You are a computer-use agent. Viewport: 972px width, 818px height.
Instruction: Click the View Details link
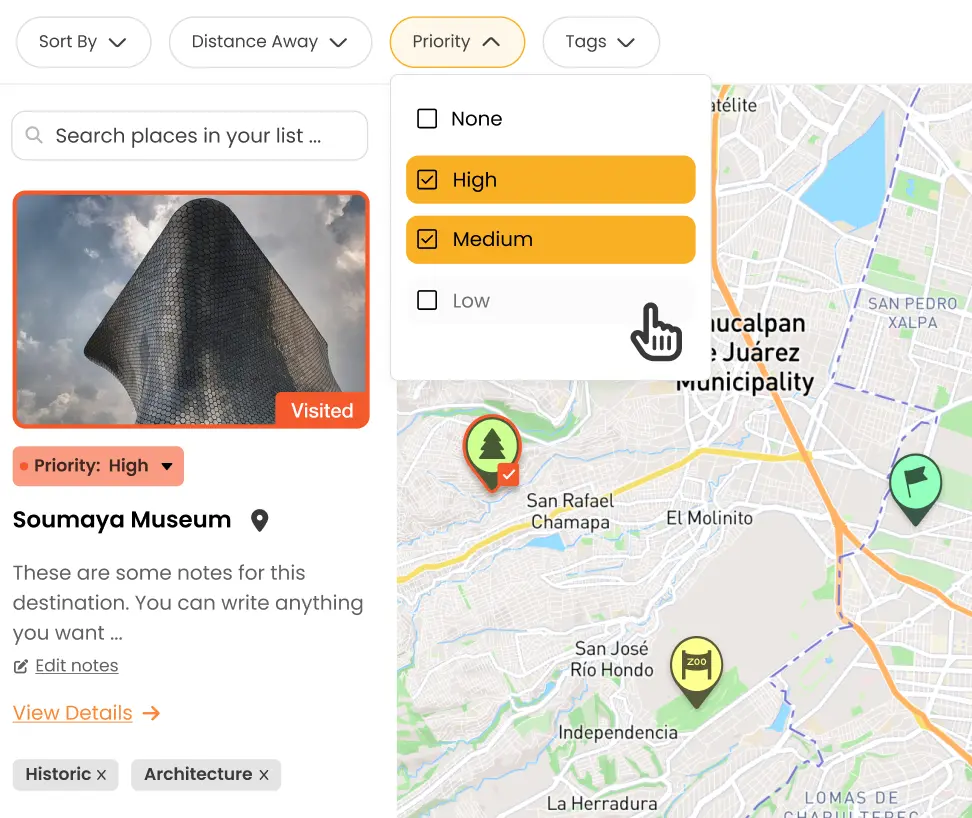click(x=74, y=712)
